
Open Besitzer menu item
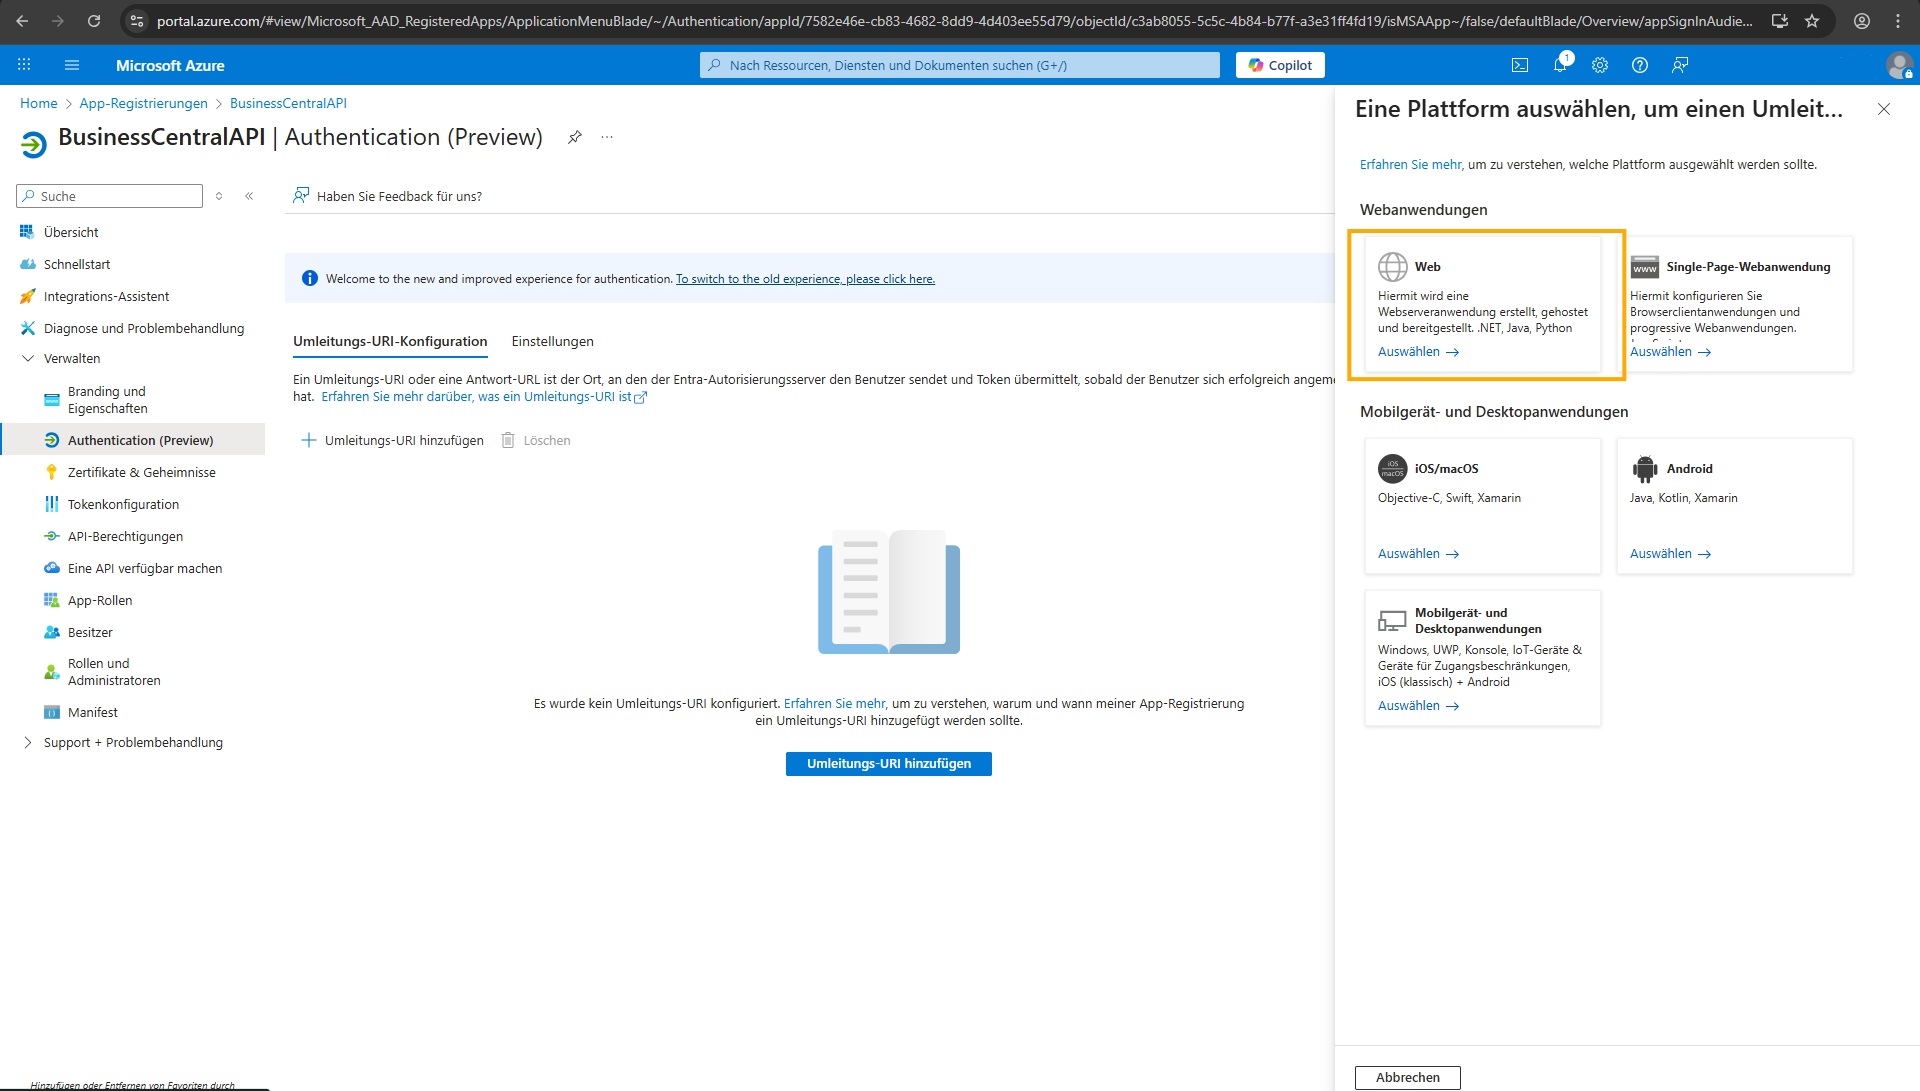coord(90,632)
